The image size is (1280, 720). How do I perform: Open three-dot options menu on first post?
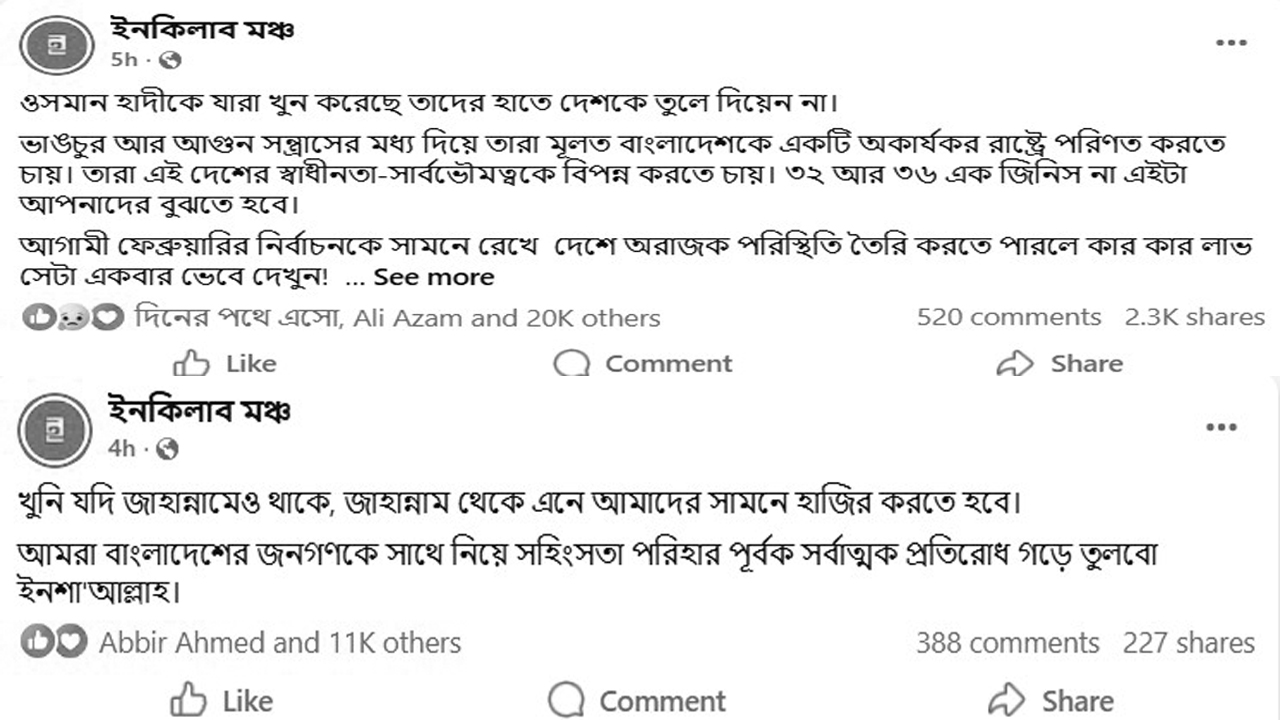click(x=1231, y=43)
